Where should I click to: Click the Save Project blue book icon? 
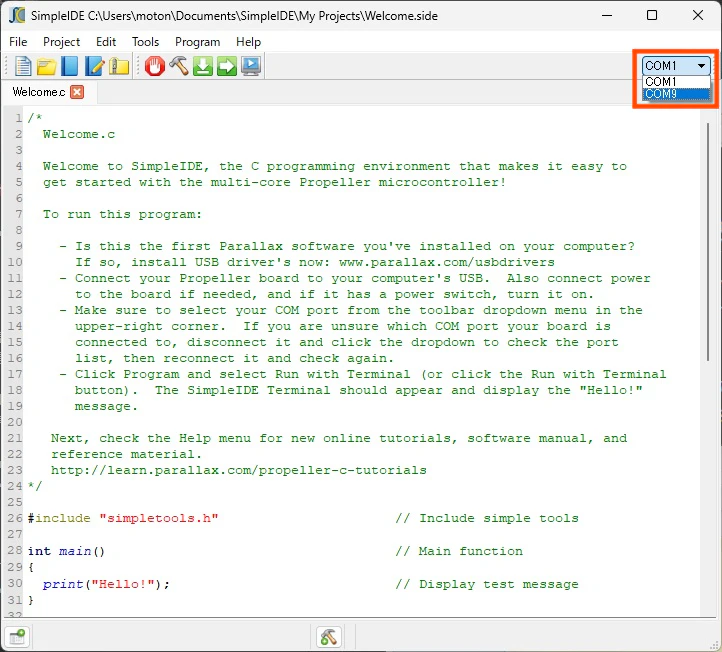click(70, 66)
